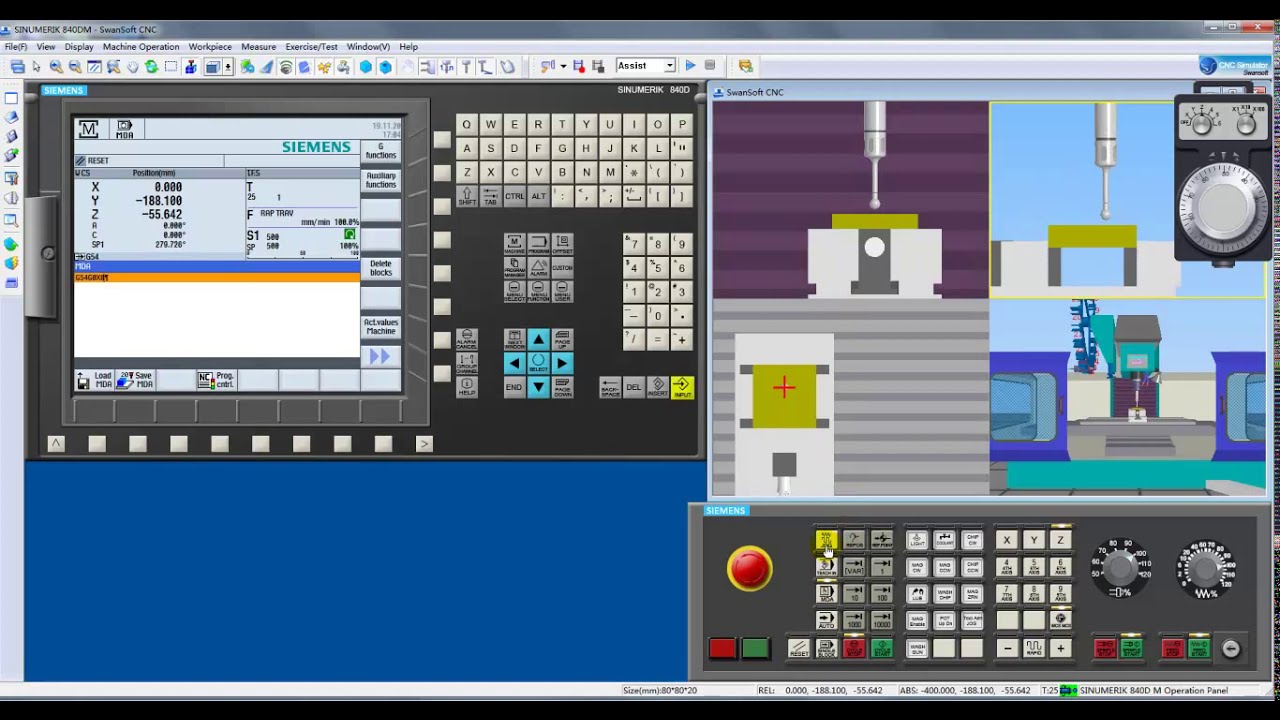1280x720 pixels.
Task: Toggle the MCS/WCS coordinate key
Action: 1061,621
